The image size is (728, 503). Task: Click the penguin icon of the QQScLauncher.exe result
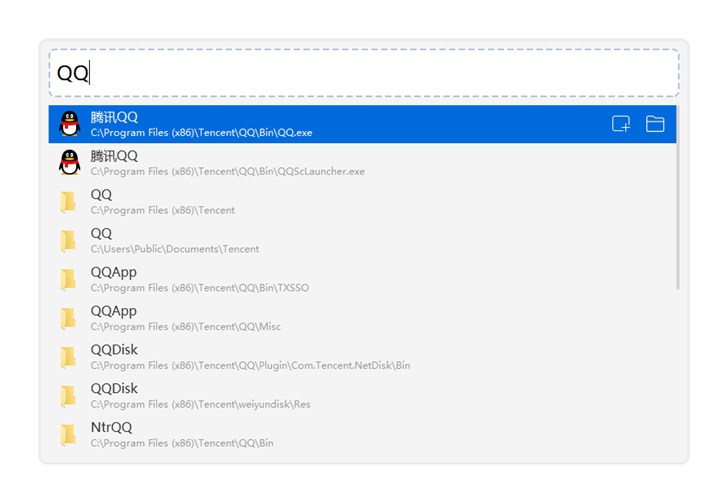[70, 163]
